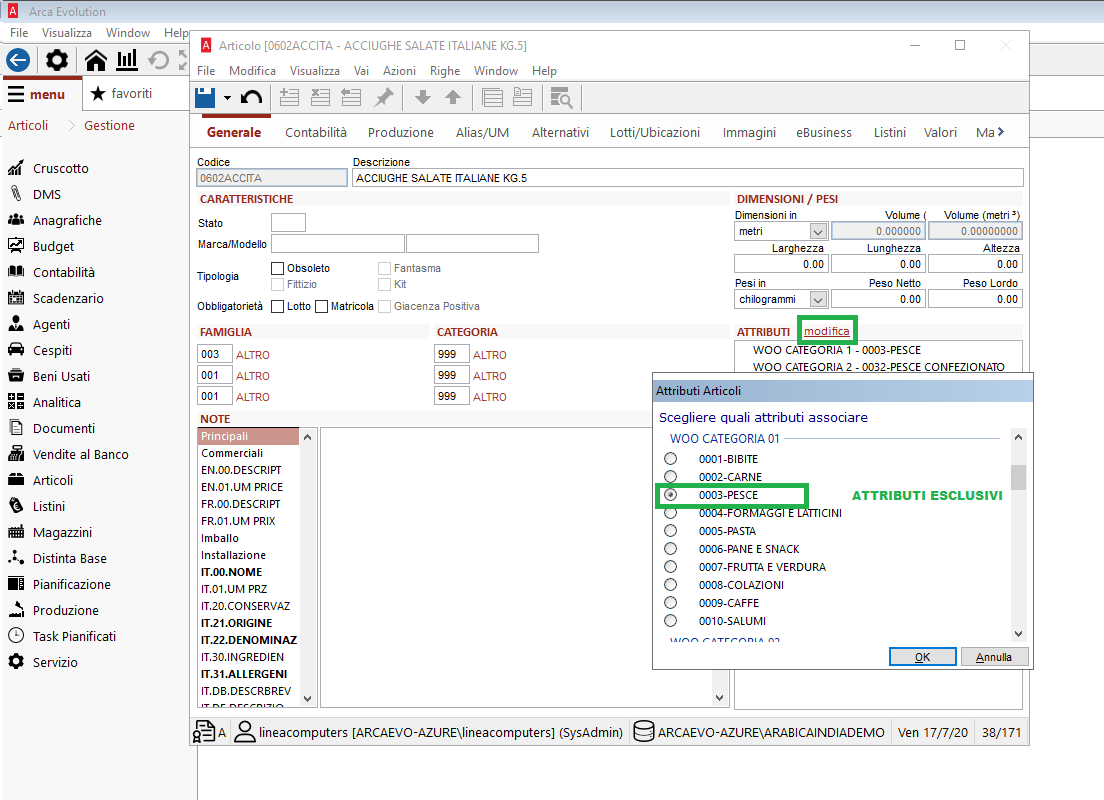Click the modifica link next to Attributi
The width and height of the screenshot is (1104, 800).
tap(826, 331)
